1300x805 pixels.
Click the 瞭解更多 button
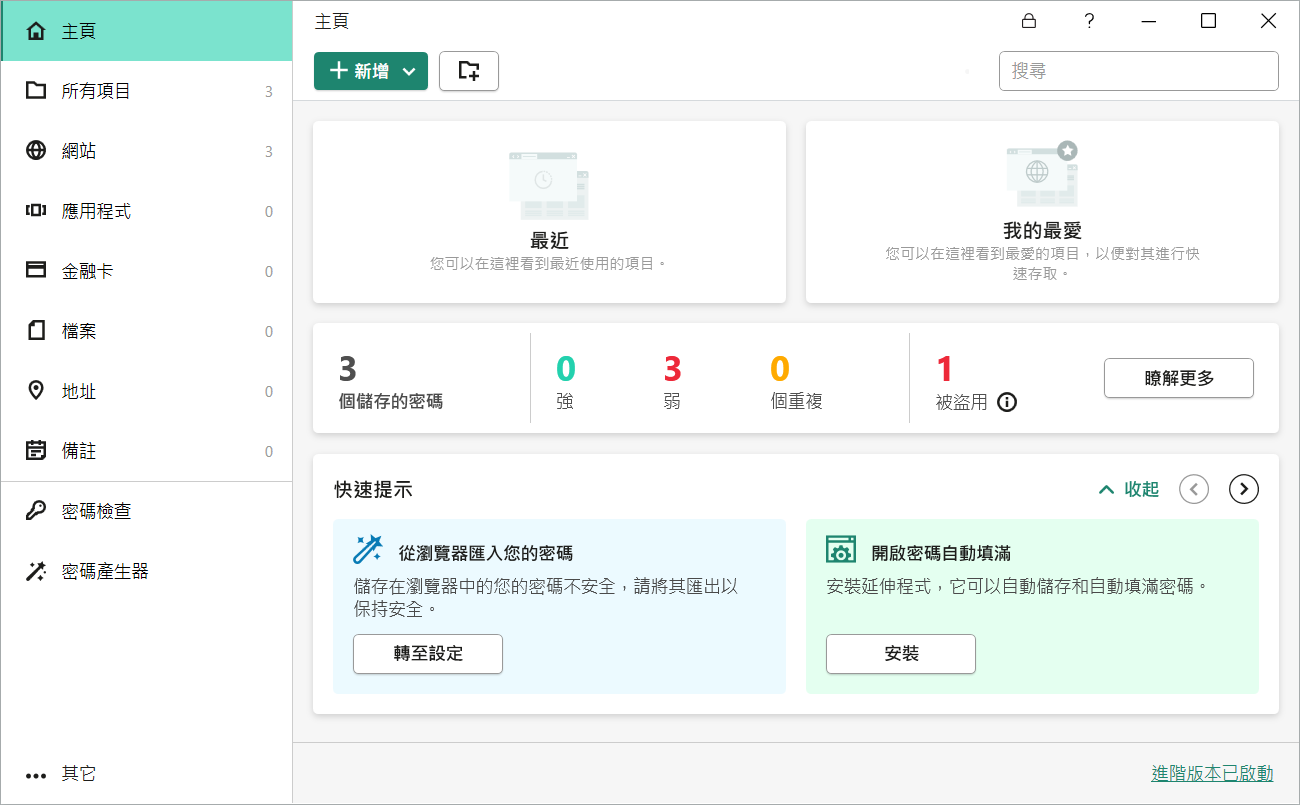(x=1178, y=378)
